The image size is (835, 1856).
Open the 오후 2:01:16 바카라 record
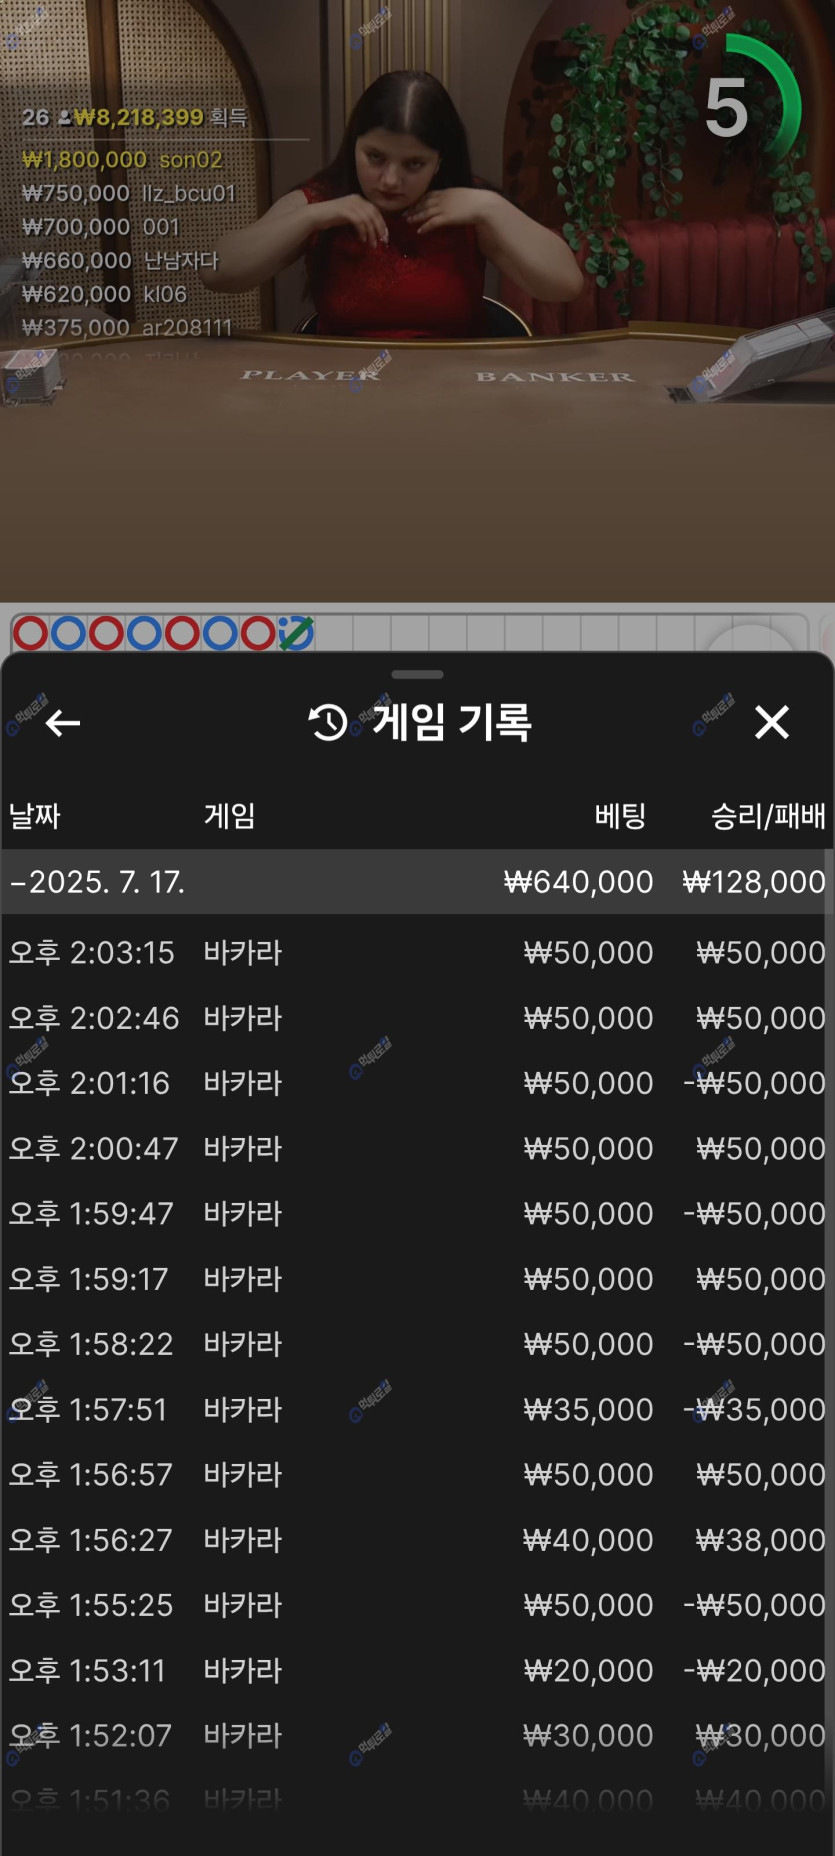417,1083
